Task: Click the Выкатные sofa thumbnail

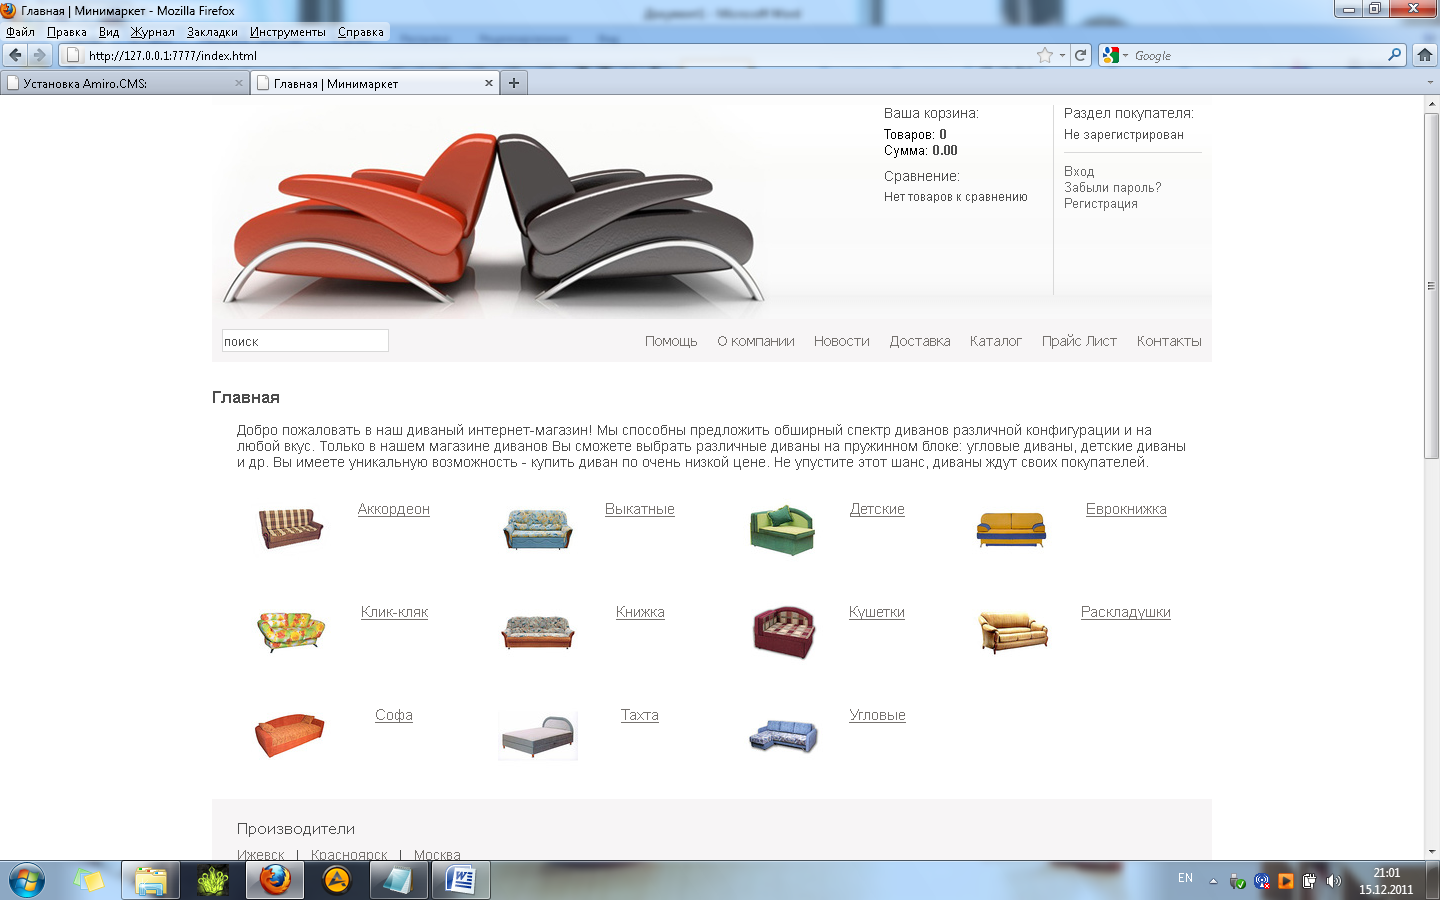Action: [x=538, y=529]
